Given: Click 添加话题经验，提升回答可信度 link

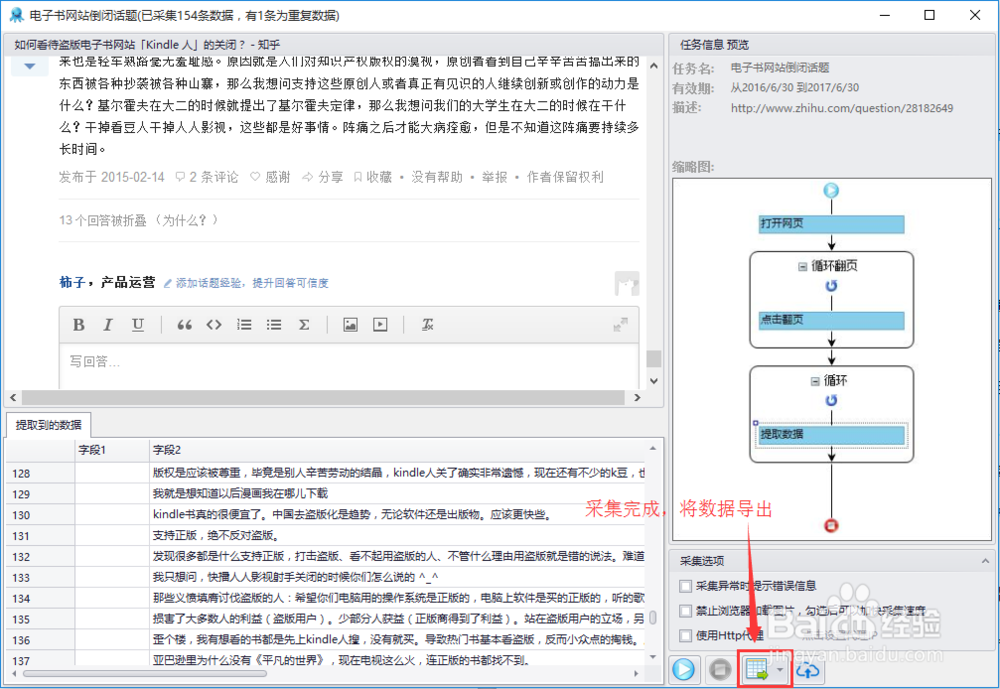Looking at the screenshot, I should point(246,283).
